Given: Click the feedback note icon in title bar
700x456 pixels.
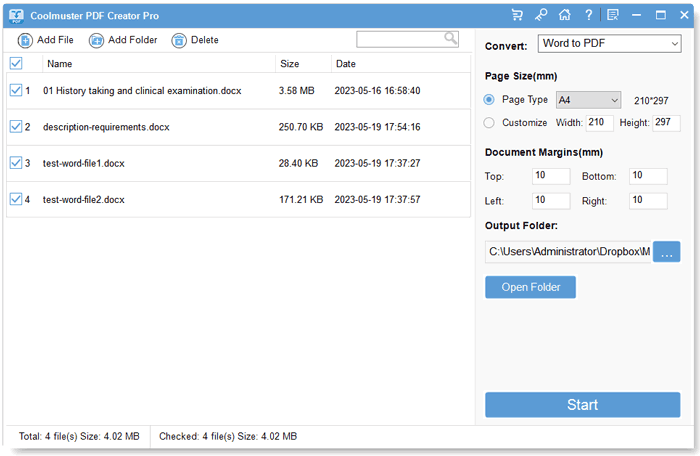Looking at the screenshot, I should pyautogui.click(x=613, y=15).
